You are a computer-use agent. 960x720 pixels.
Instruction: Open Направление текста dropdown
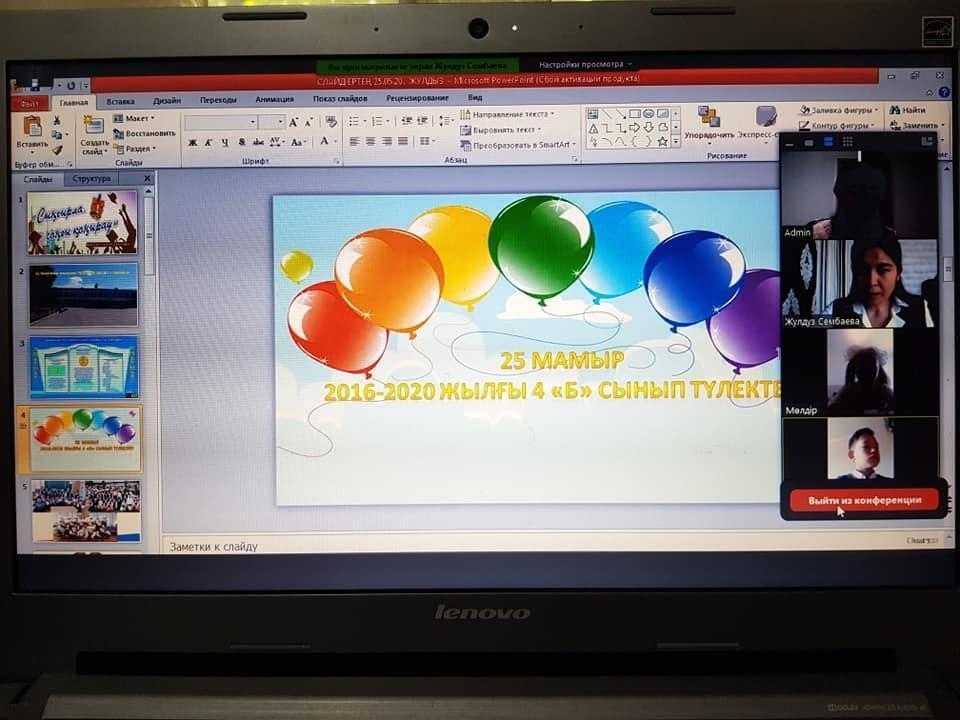click(507, 114)
